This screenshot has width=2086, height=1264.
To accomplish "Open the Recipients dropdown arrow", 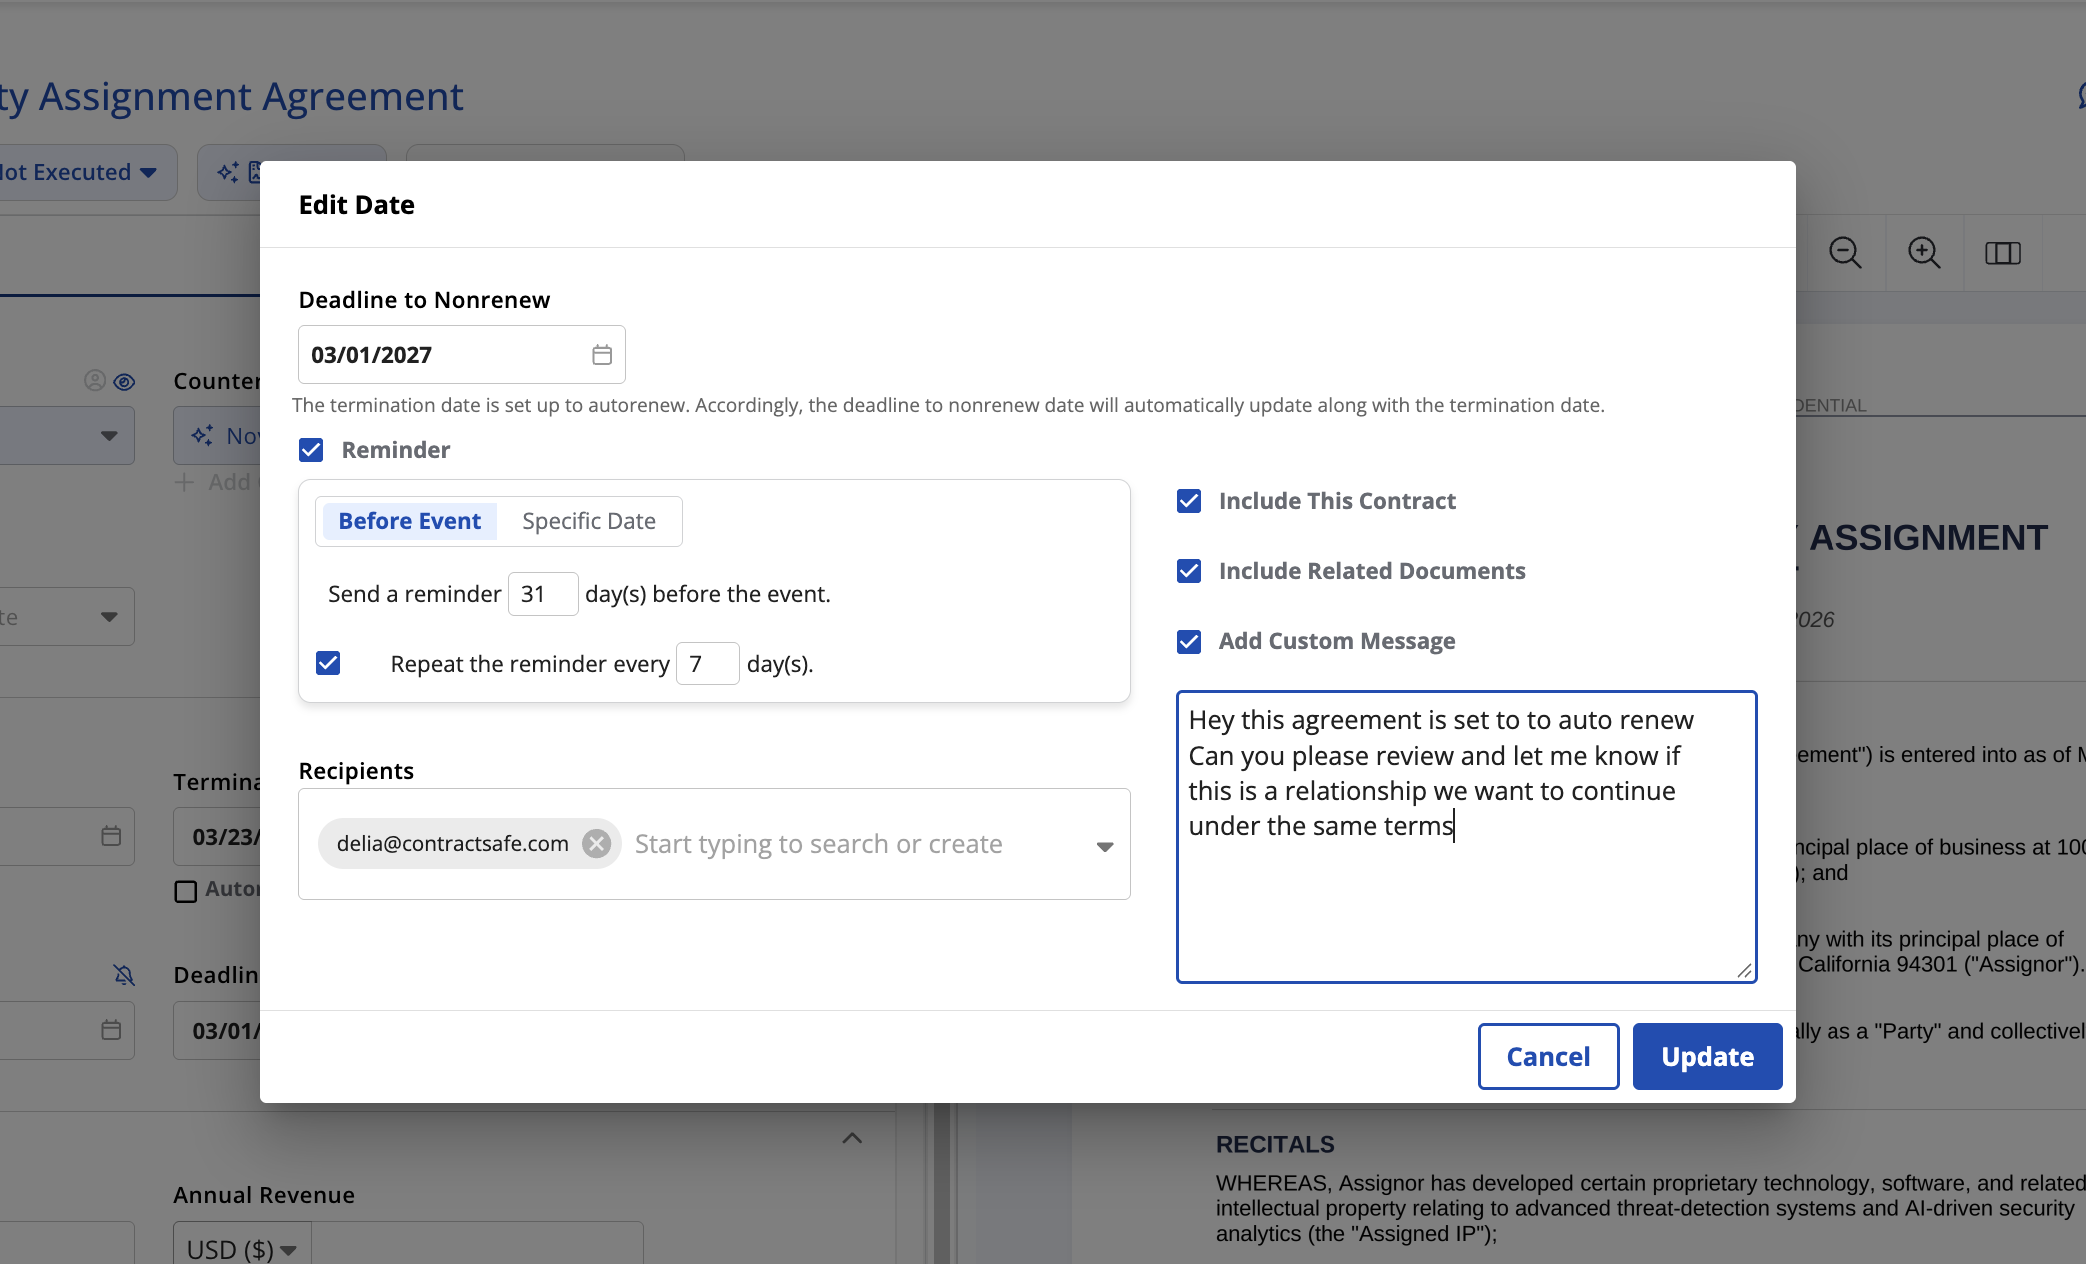I will pos(1104,846).
